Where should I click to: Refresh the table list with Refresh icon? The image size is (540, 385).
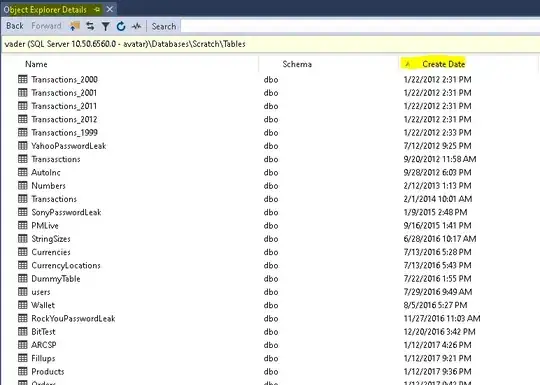pos(121,26)
